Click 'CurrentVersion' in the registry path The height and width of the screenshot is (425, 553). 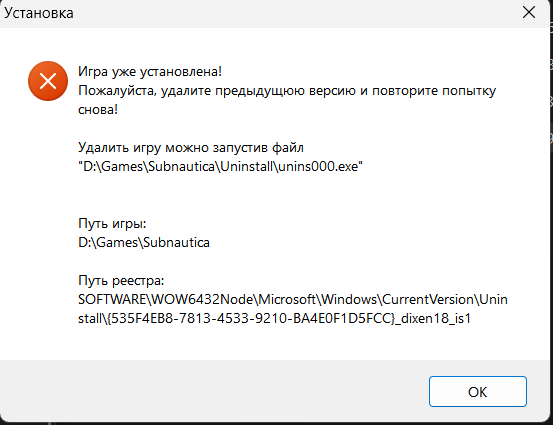pyautogui.click(x=429, y=299)
